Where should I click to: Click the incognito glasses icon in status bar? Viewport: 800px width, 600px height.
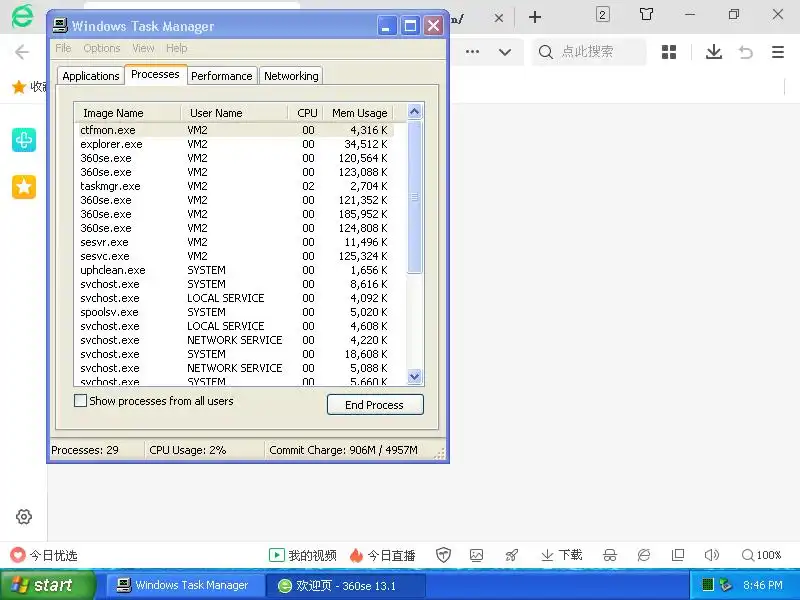coord(610,555)
